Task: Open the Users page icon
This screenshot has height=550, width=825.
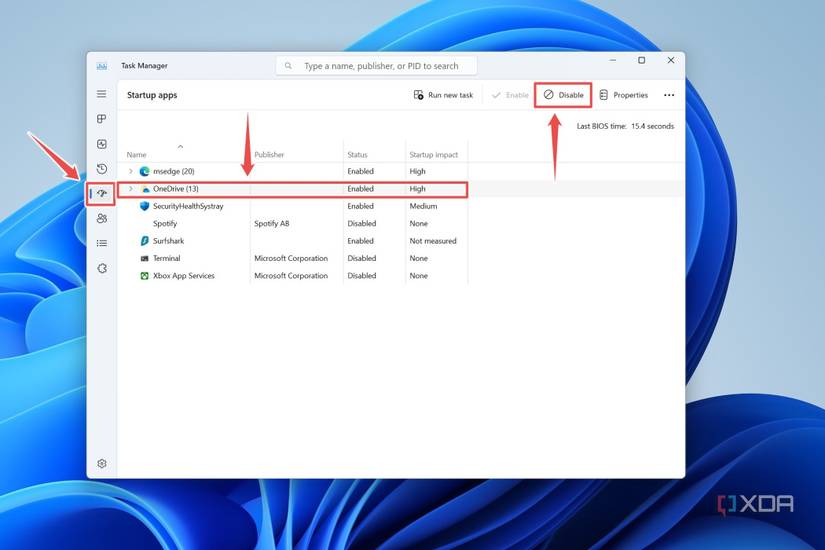Action: (x=102, y=218)
